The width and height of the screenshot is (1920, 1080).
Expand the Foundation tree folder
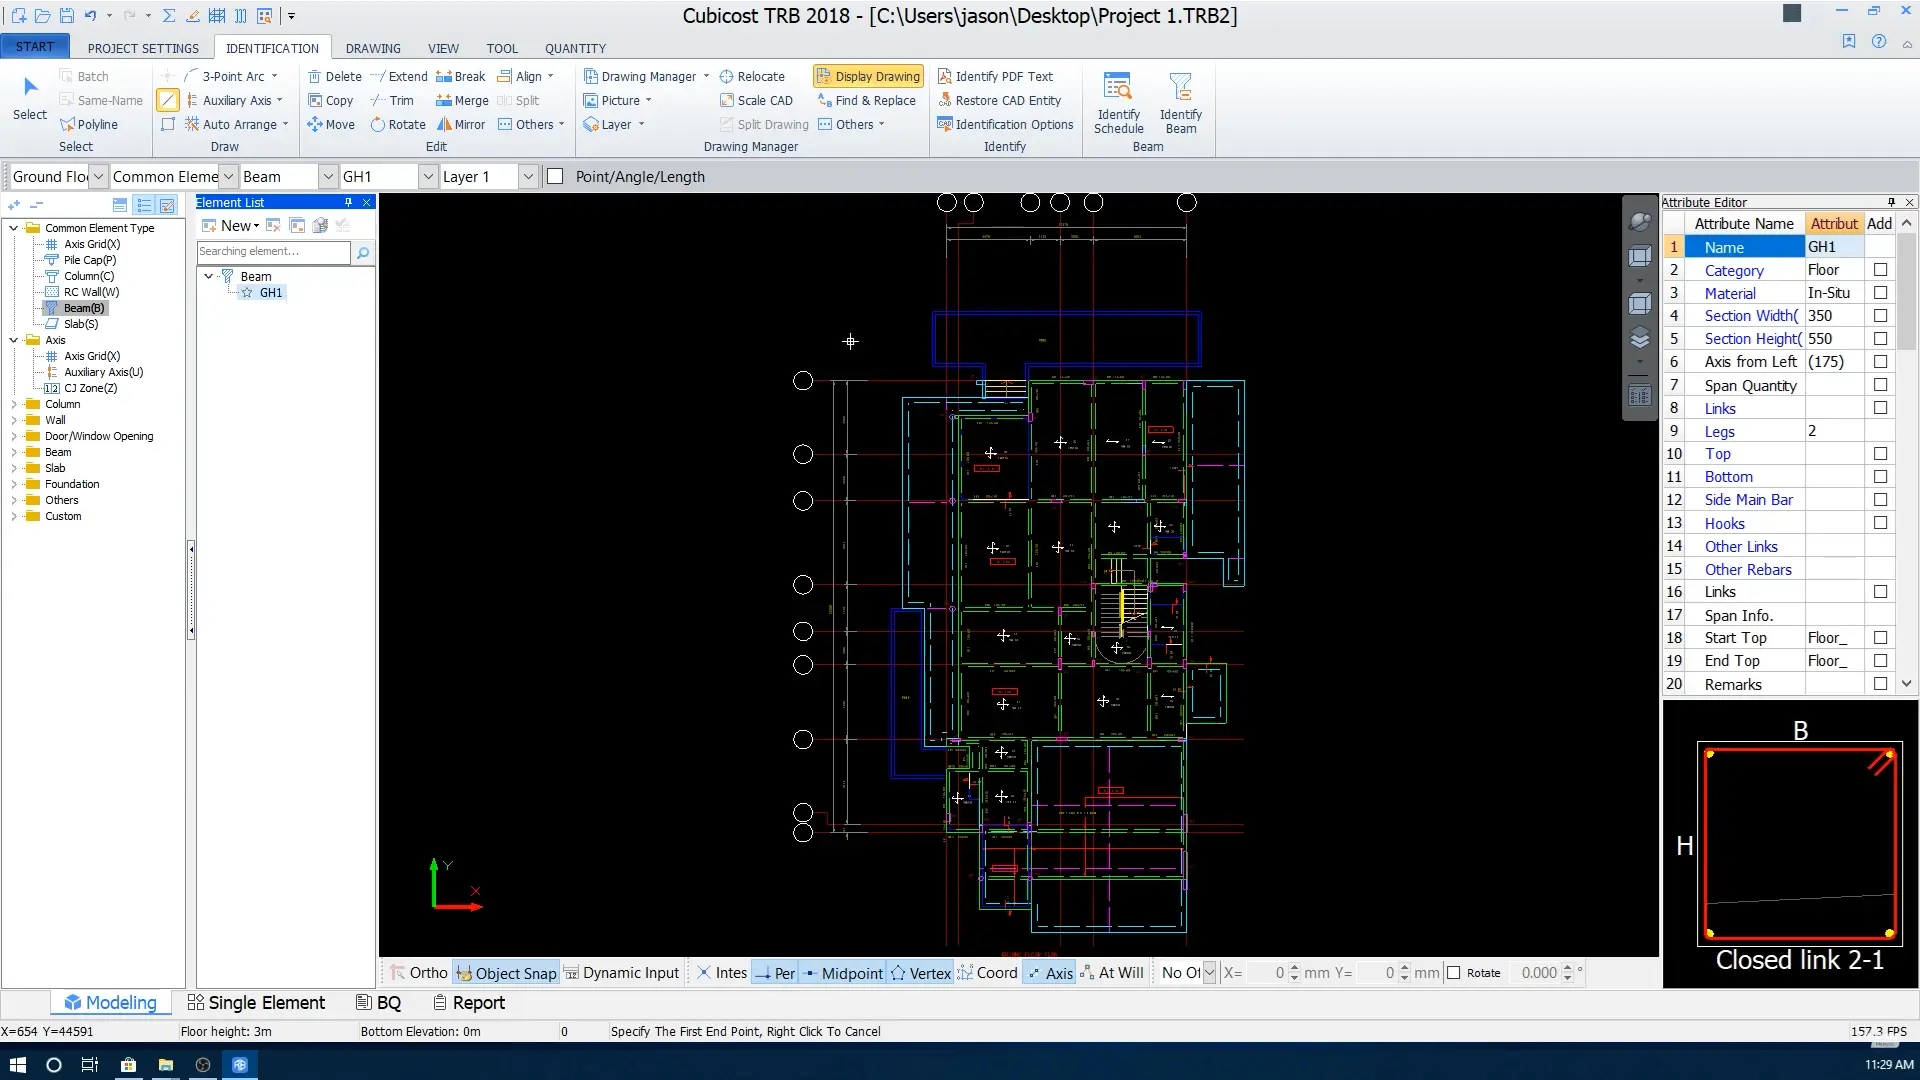14,484
